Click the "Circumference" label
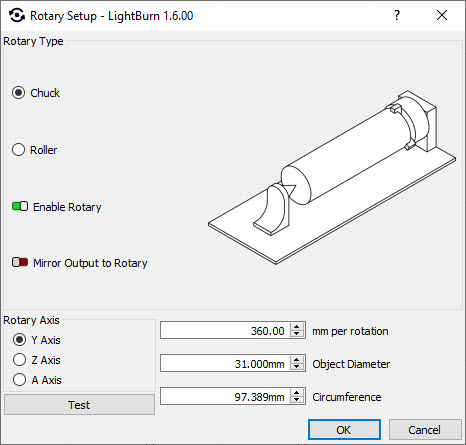The image size is (466, 445). click(x=347, y=397)
